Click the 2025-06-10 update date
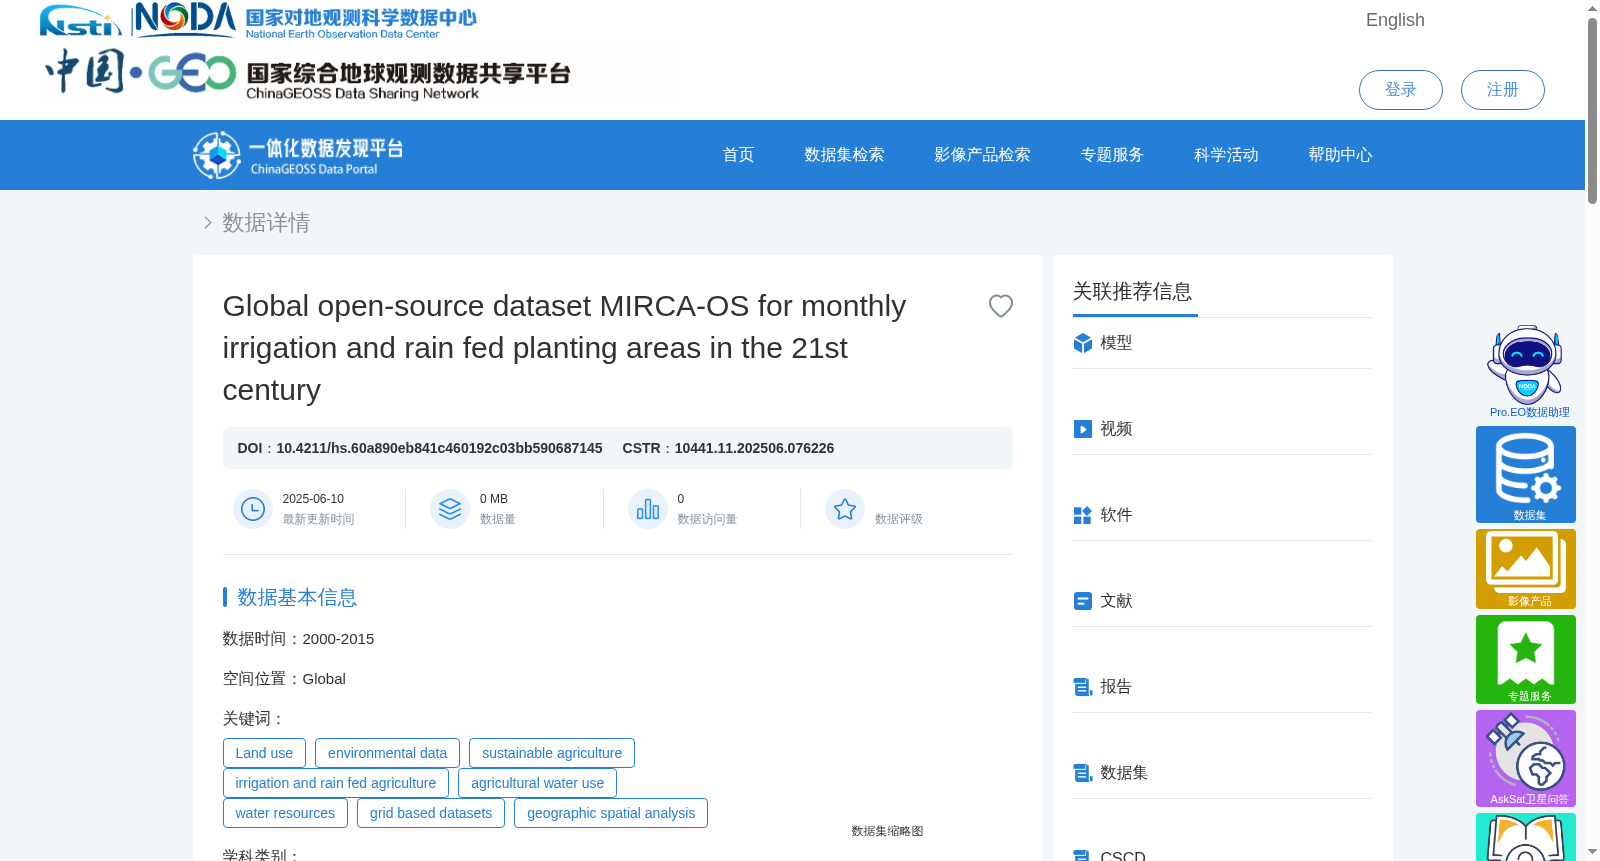Viewport: 1600px width, 861px height. point(313,499)
